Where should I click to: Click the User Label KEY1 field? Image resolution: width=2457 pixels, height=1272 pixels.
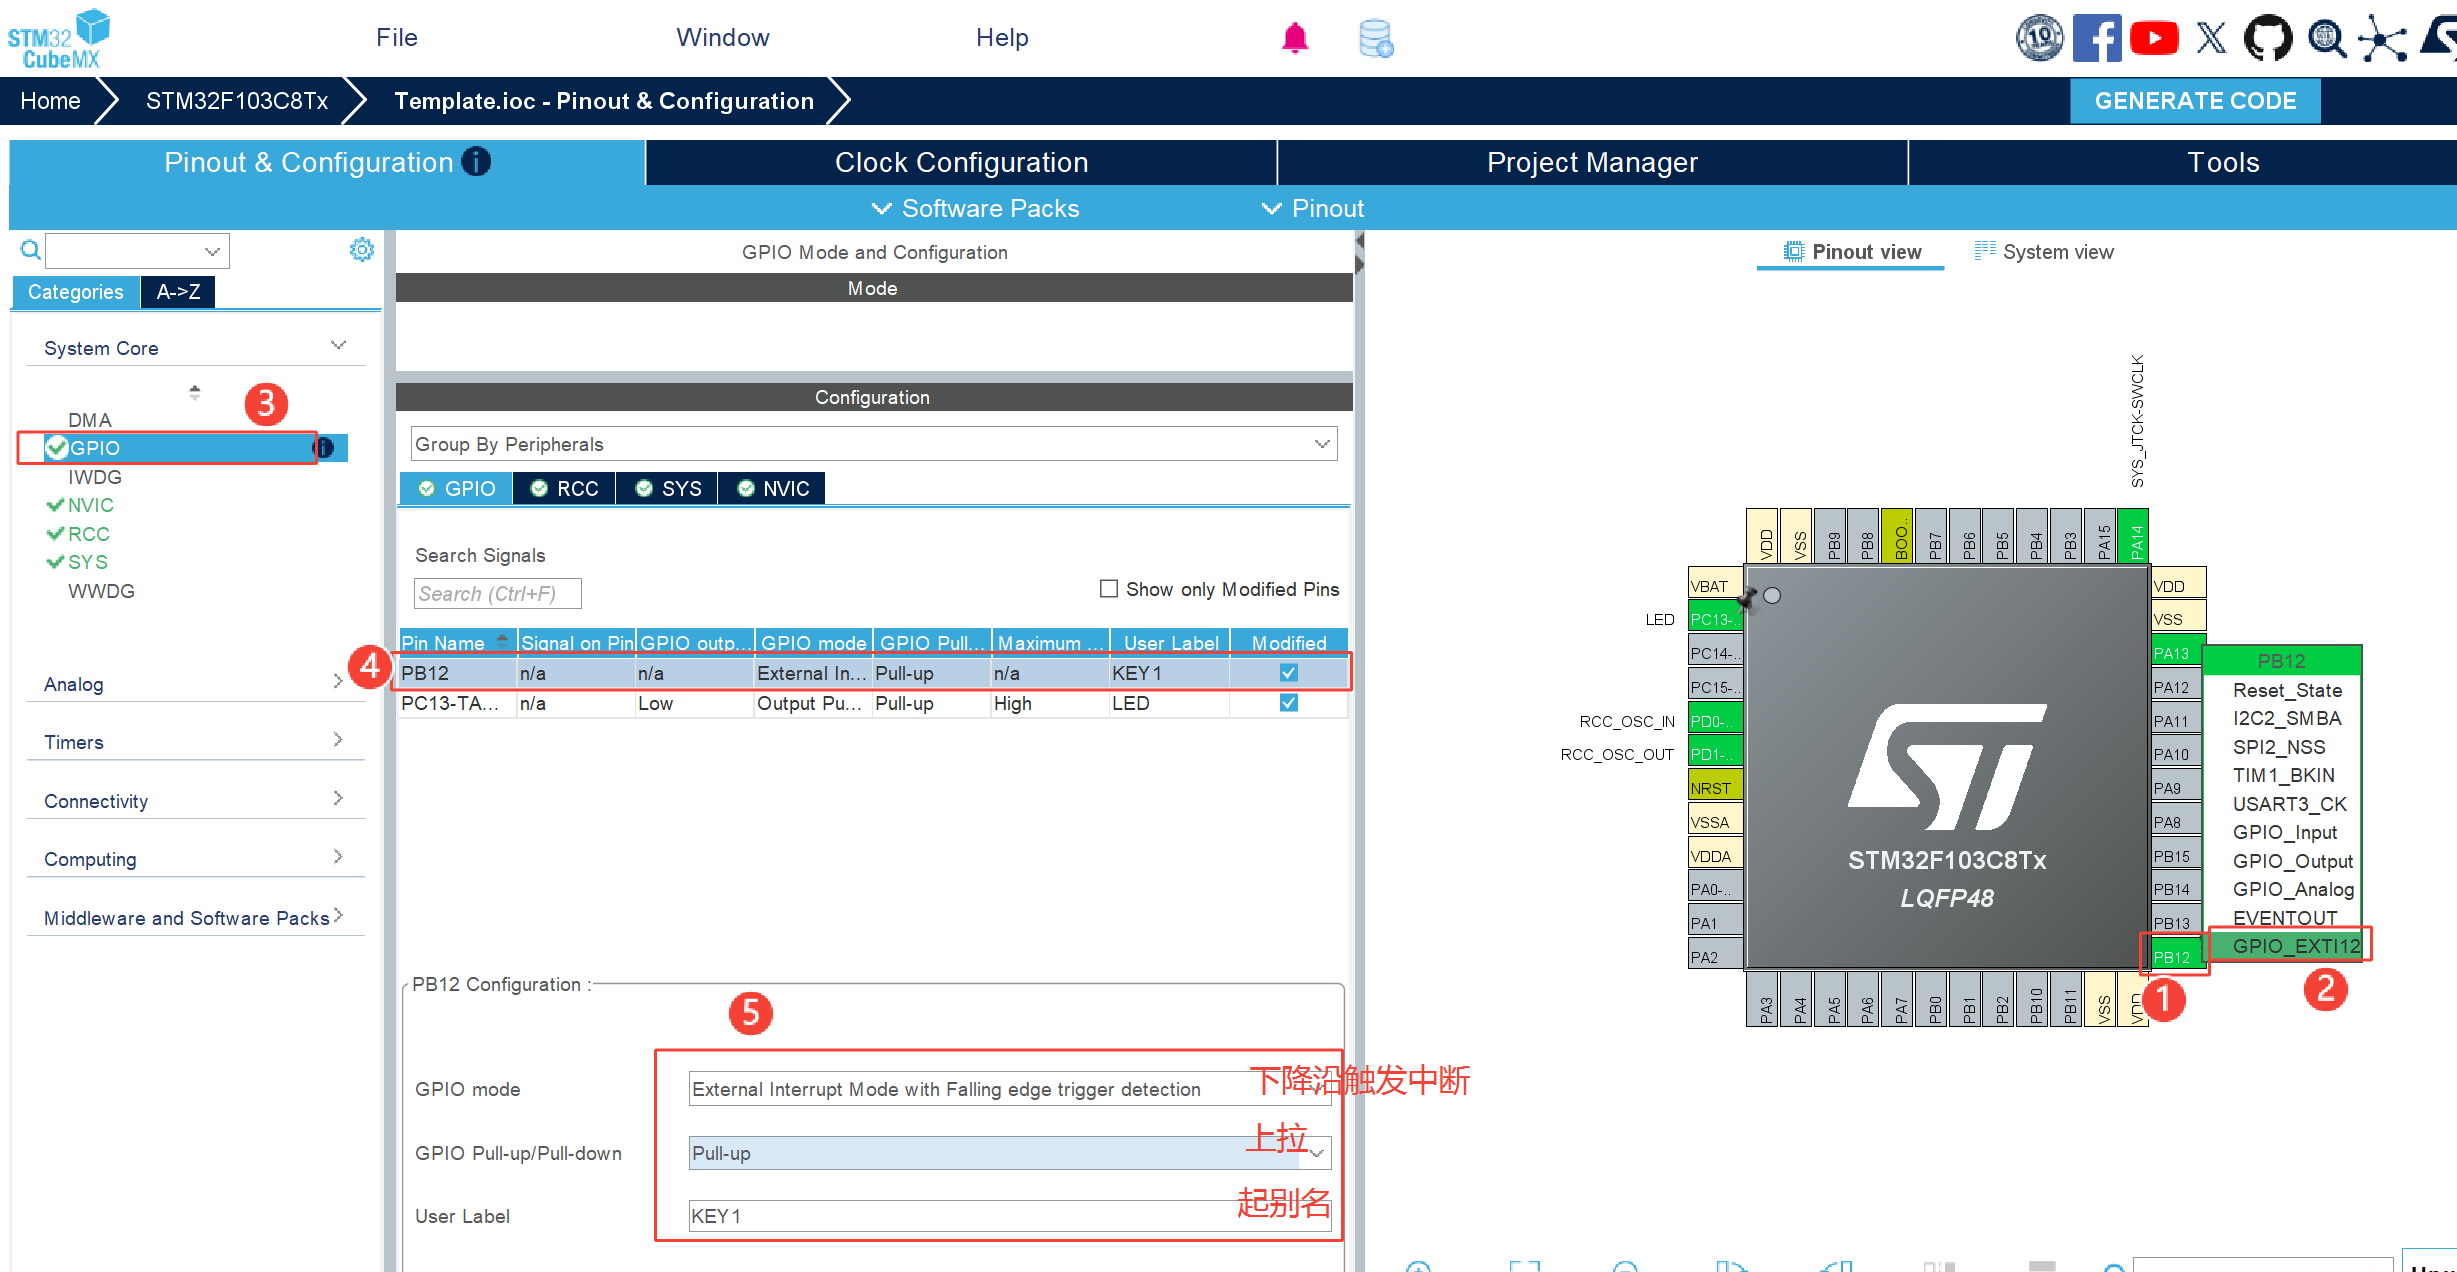click(1010, 1216)
